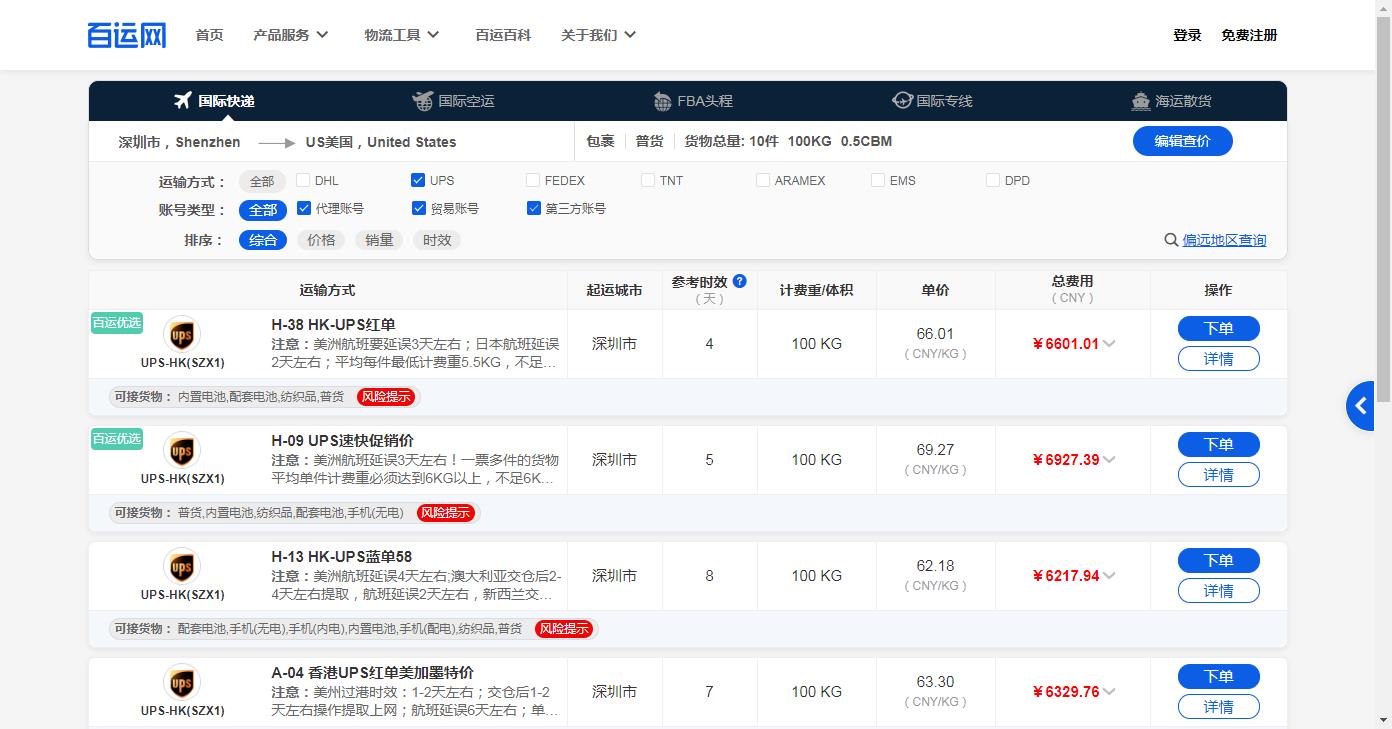Sort results by 时效

pos(437,240)
